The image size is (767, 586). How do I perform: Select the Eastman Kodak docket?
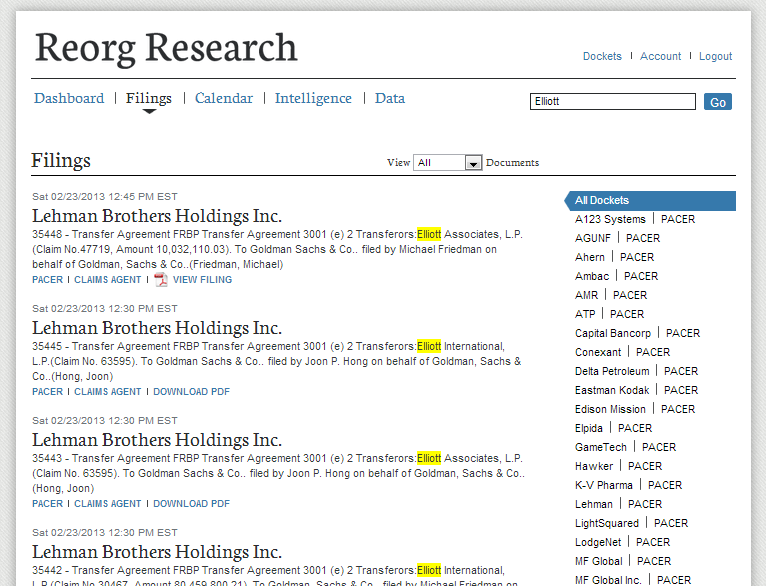pos(612,390)
